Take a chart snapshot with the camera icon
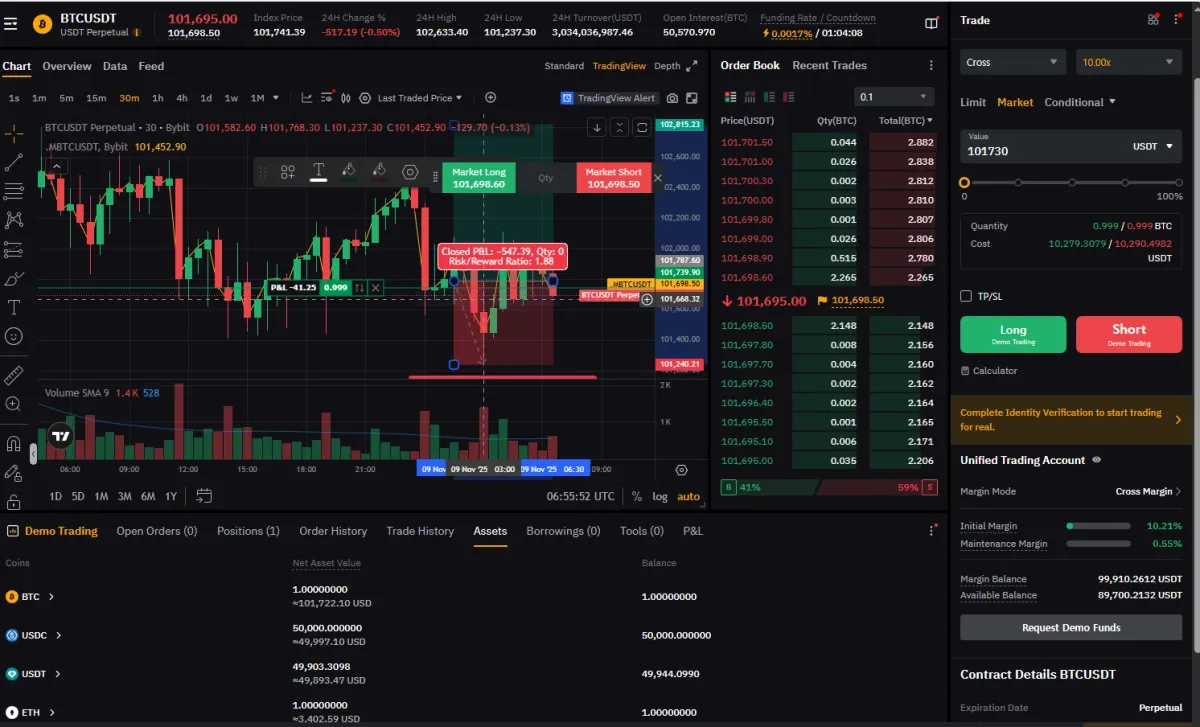The image size is (1200, 727). (x=672, y=98)
